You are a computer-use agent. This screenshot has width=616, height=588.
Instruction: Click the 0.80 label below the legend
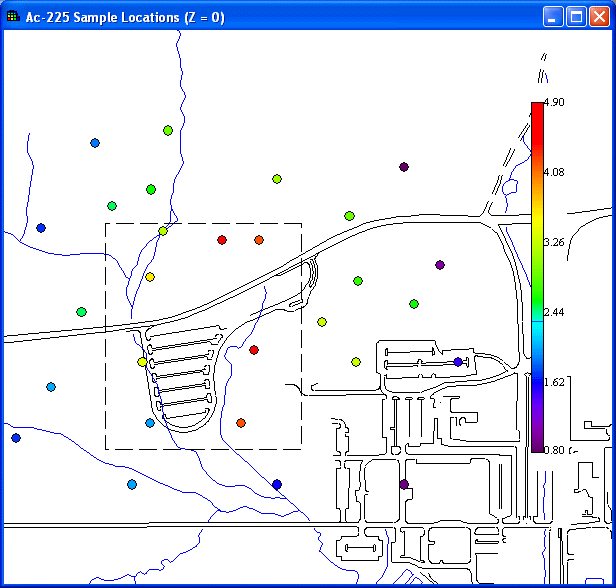(554, 451)
